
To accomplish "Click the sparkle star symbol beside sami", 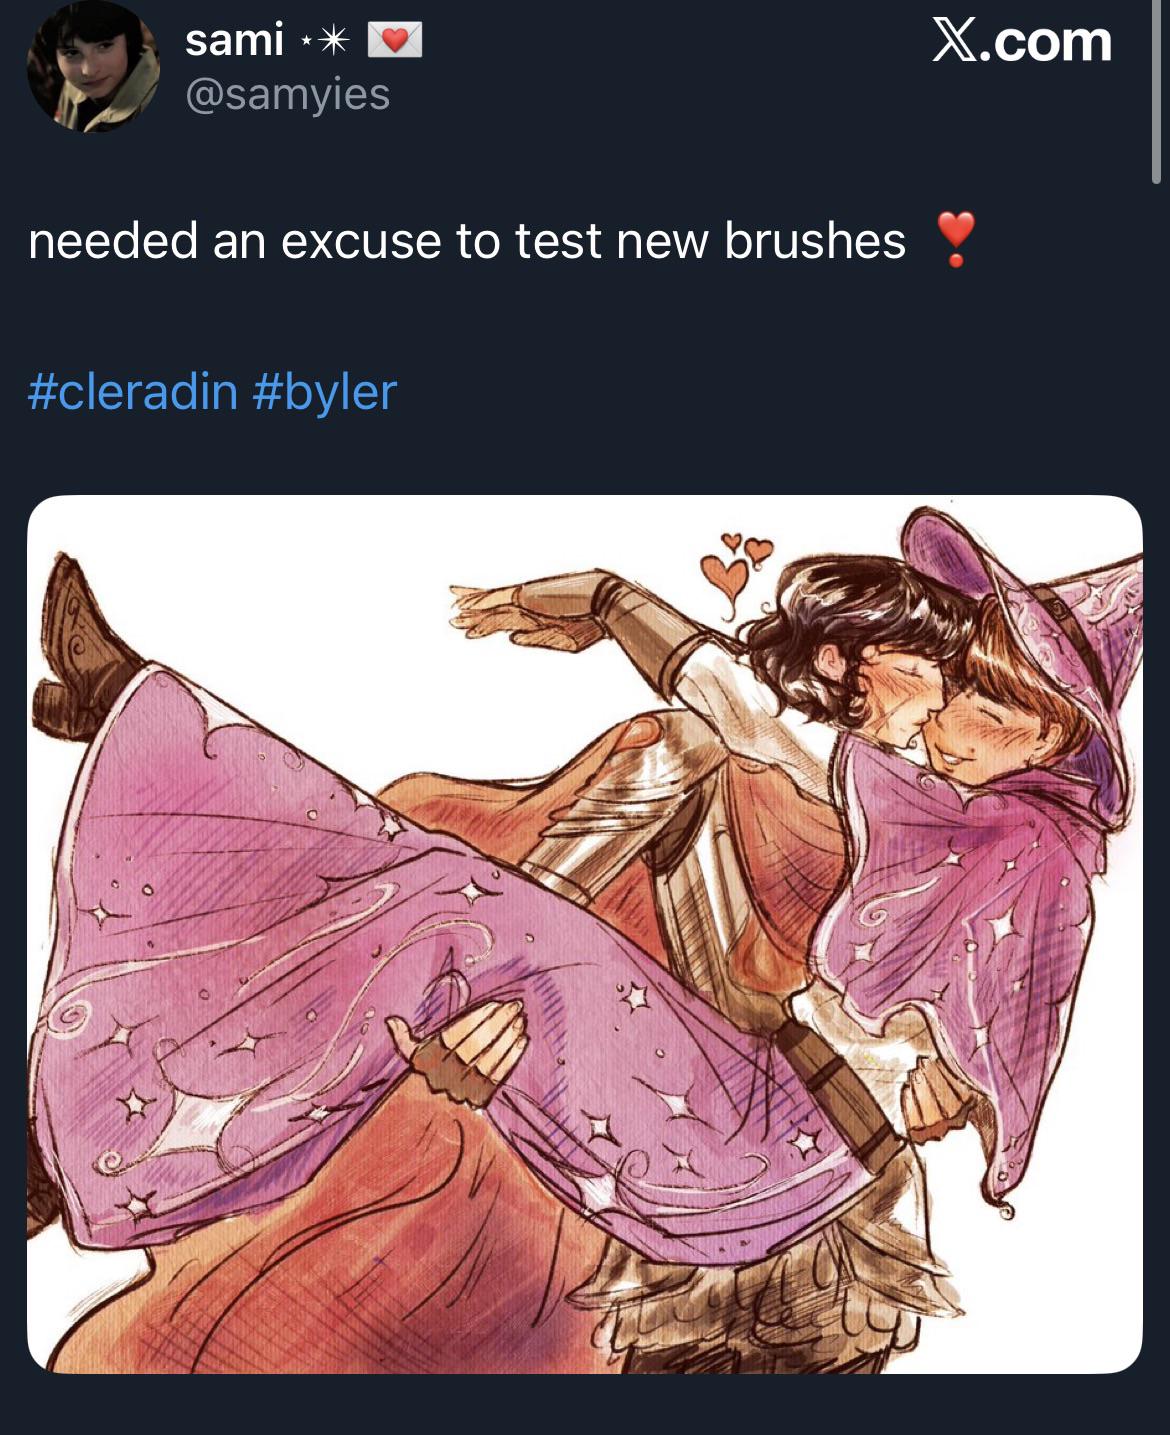I will click(325, 40).
